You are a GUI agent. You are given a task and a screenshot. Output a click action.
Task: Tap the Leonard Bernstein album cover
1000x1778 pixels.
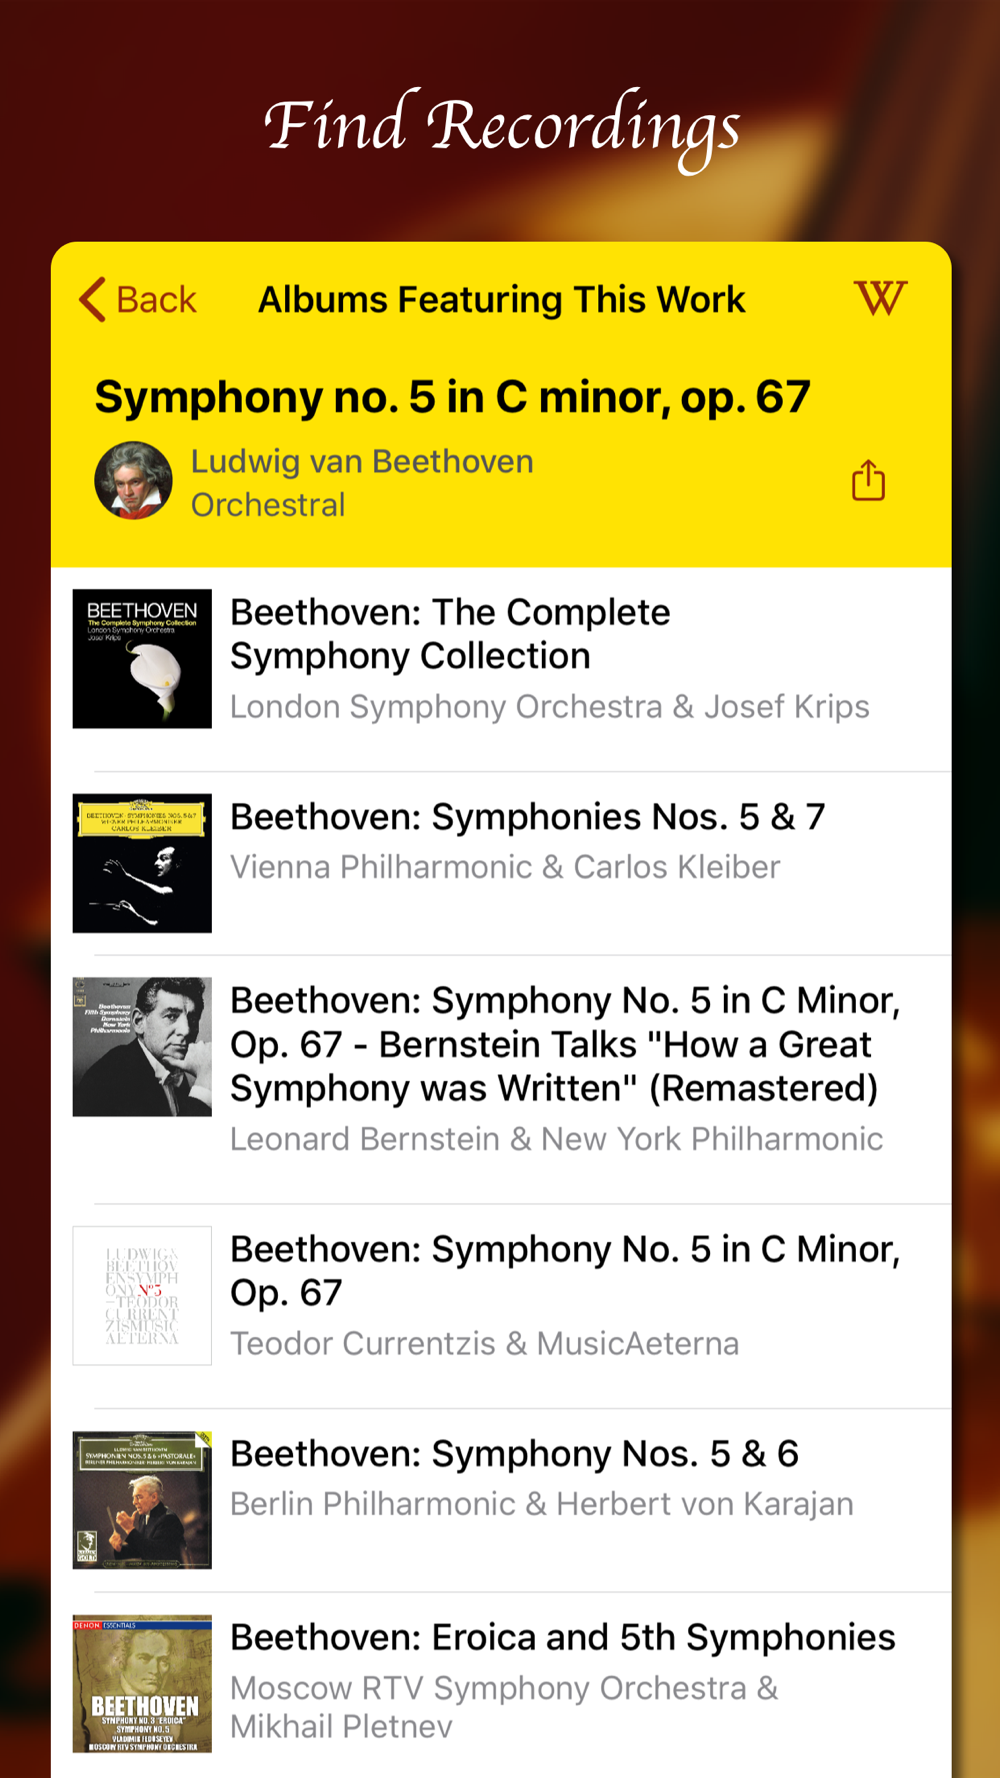pyautogui.click(x=142, y=1046)
